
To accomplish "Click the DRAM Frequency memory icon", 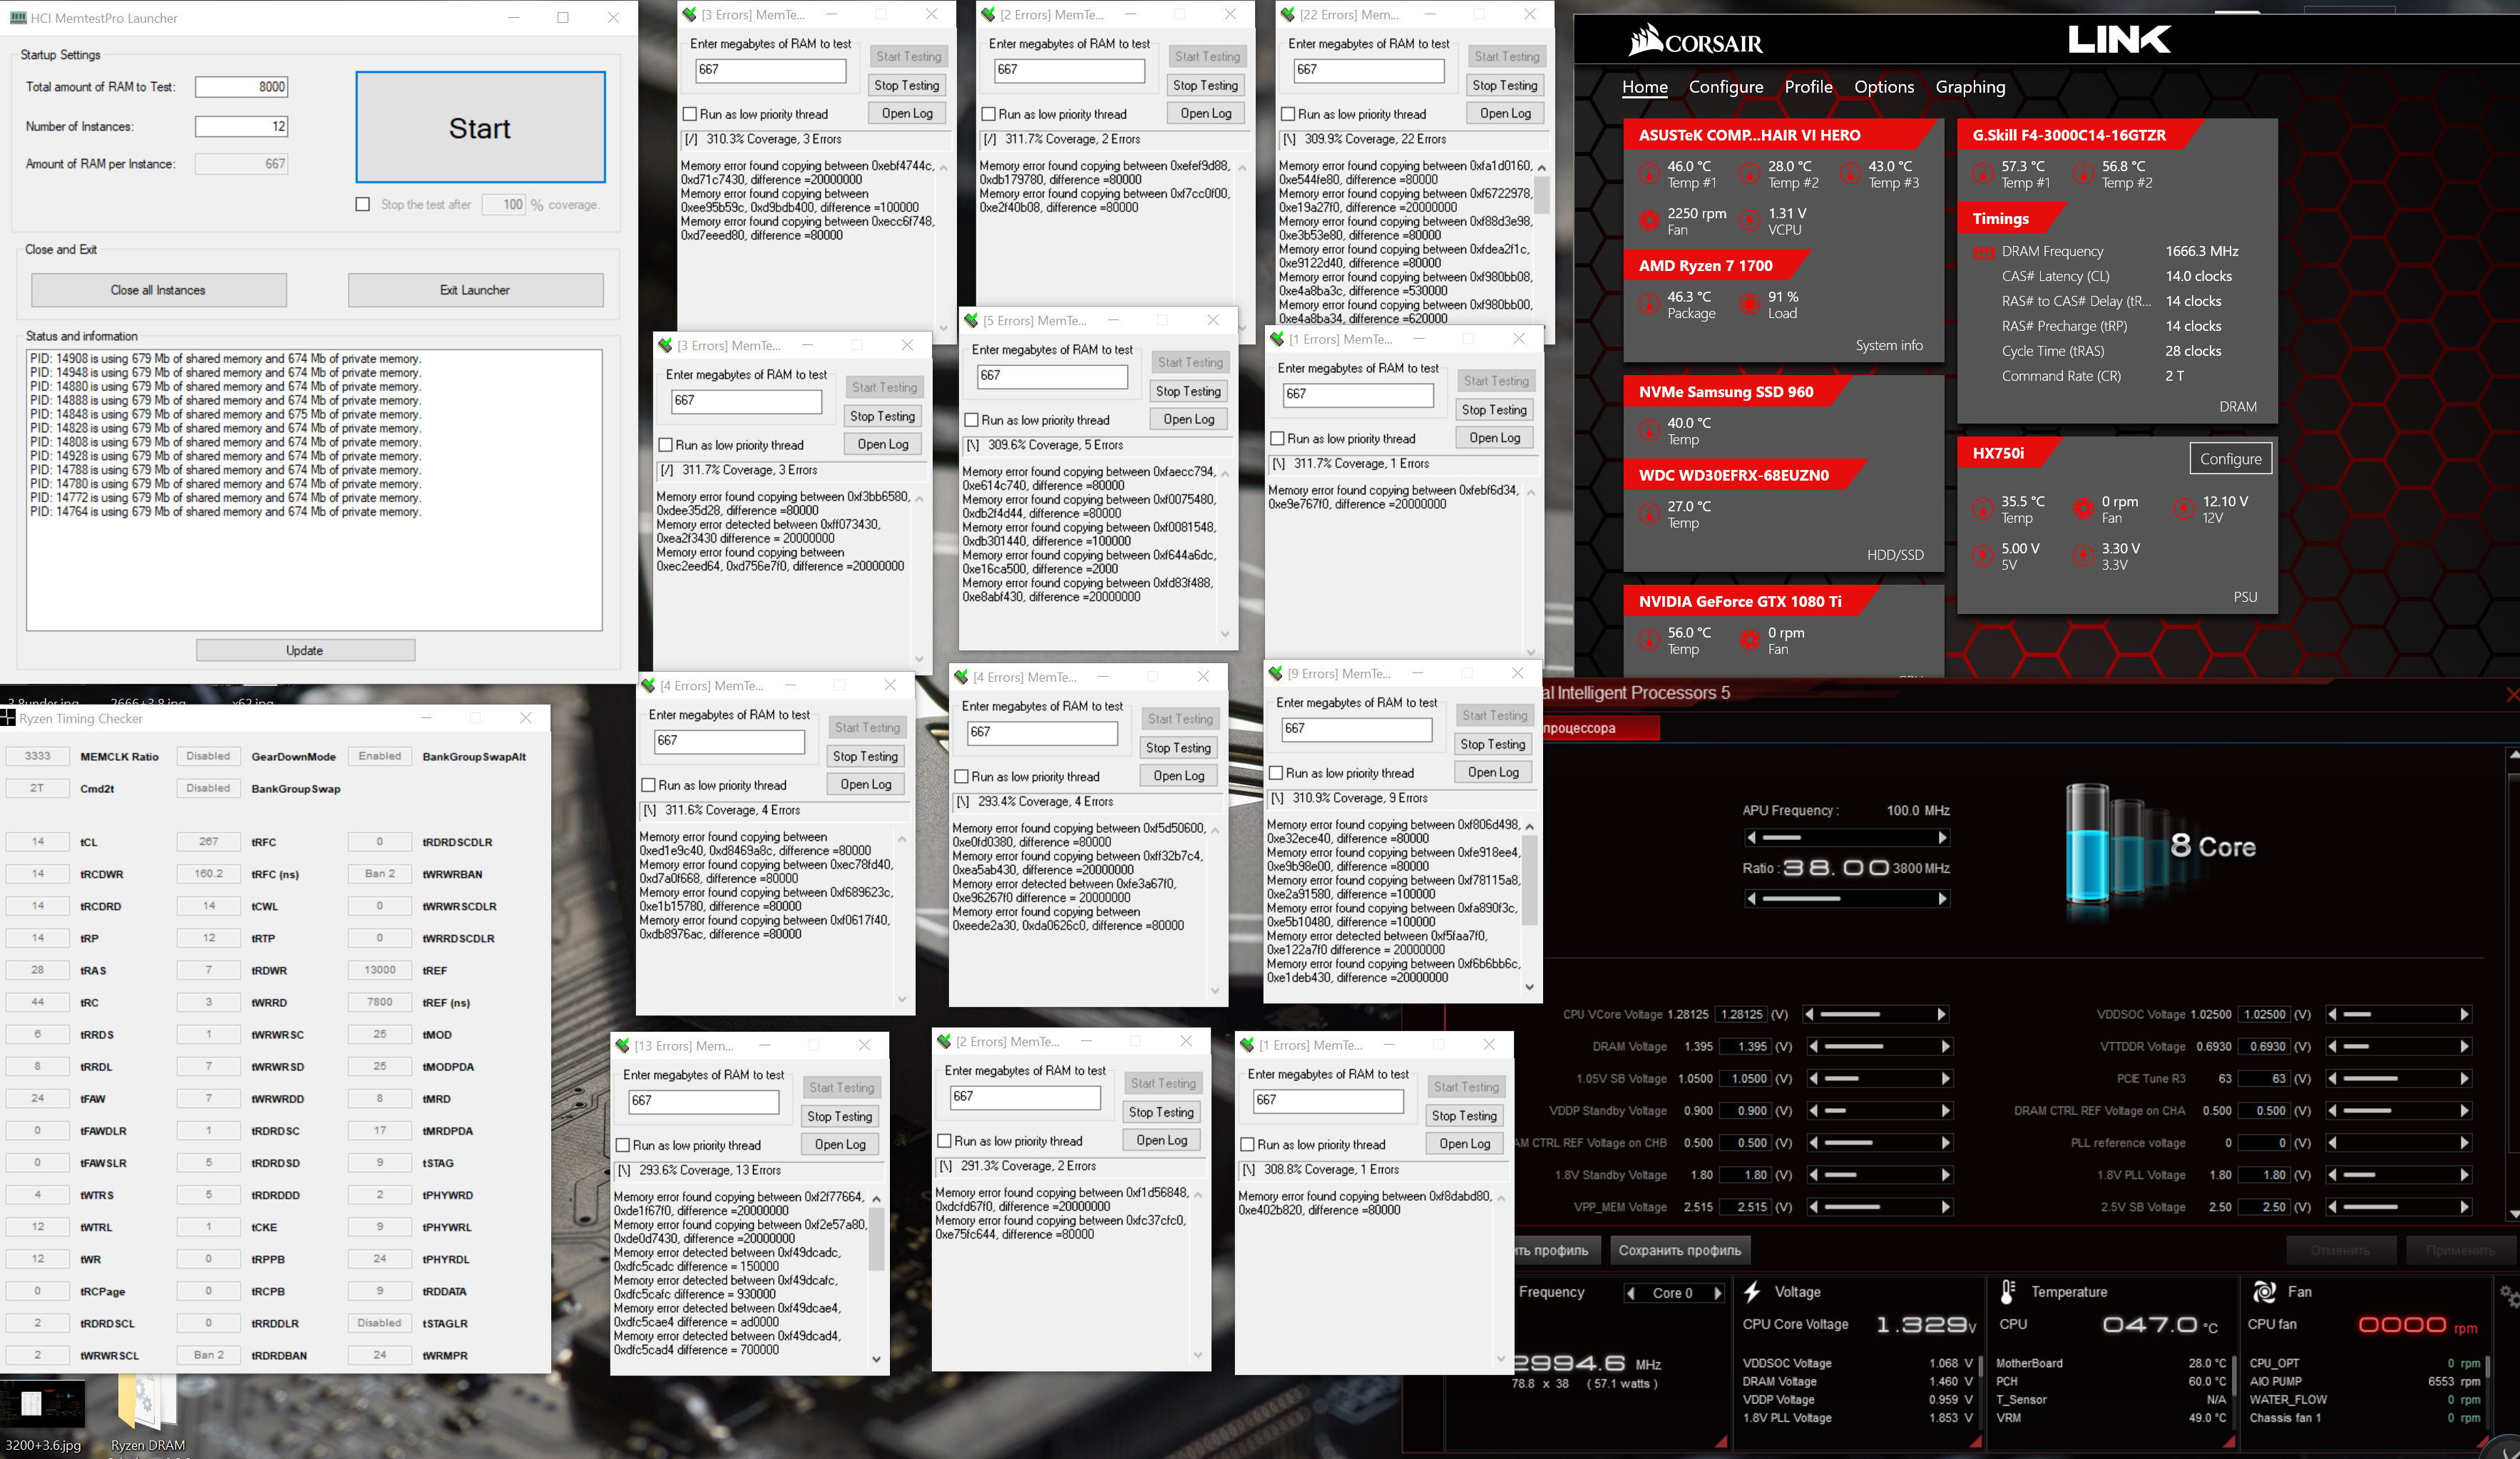I will point(1983,252).
